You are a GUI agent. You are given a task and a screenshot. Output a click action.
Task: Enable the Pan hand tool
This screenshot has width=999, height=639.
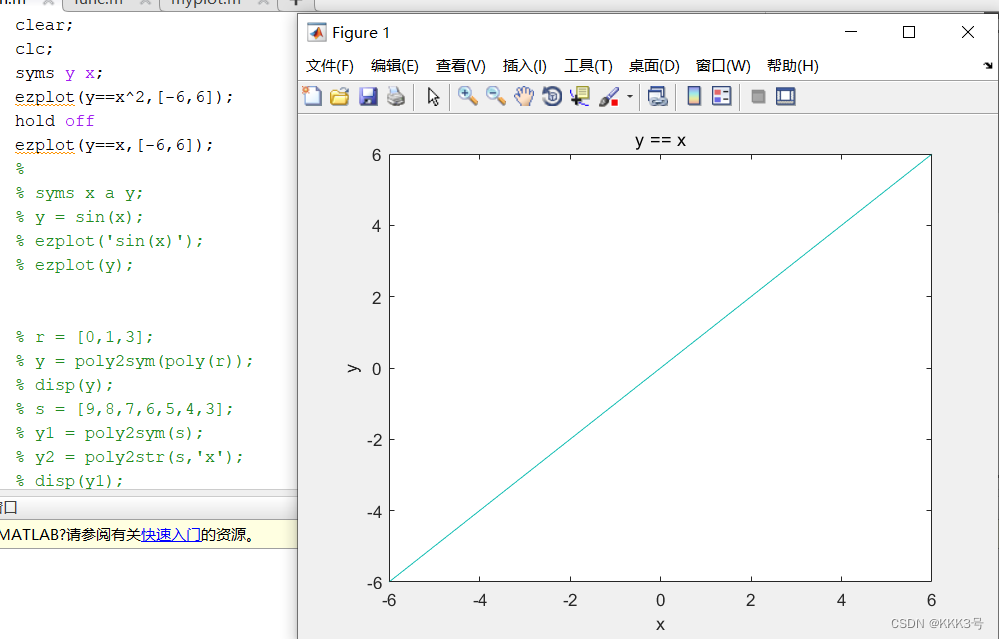click(x=524, y=96)
